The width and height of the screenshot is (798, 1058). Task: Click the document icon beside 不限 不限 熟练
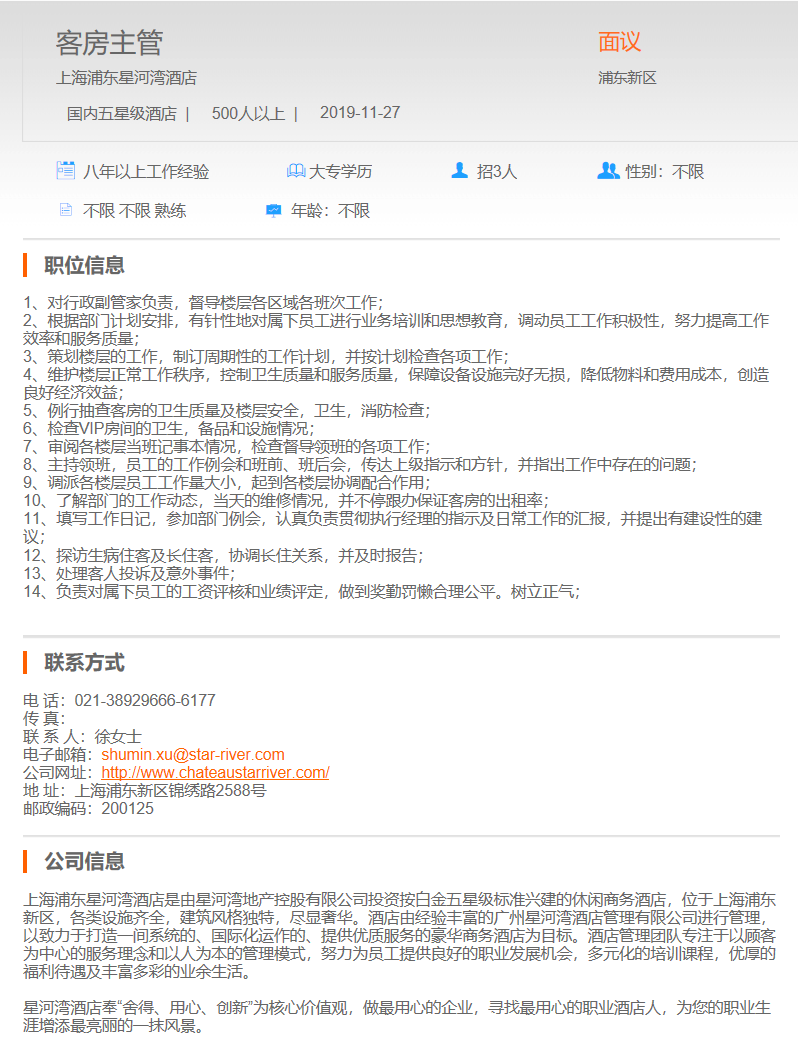(x=65, y=211)
